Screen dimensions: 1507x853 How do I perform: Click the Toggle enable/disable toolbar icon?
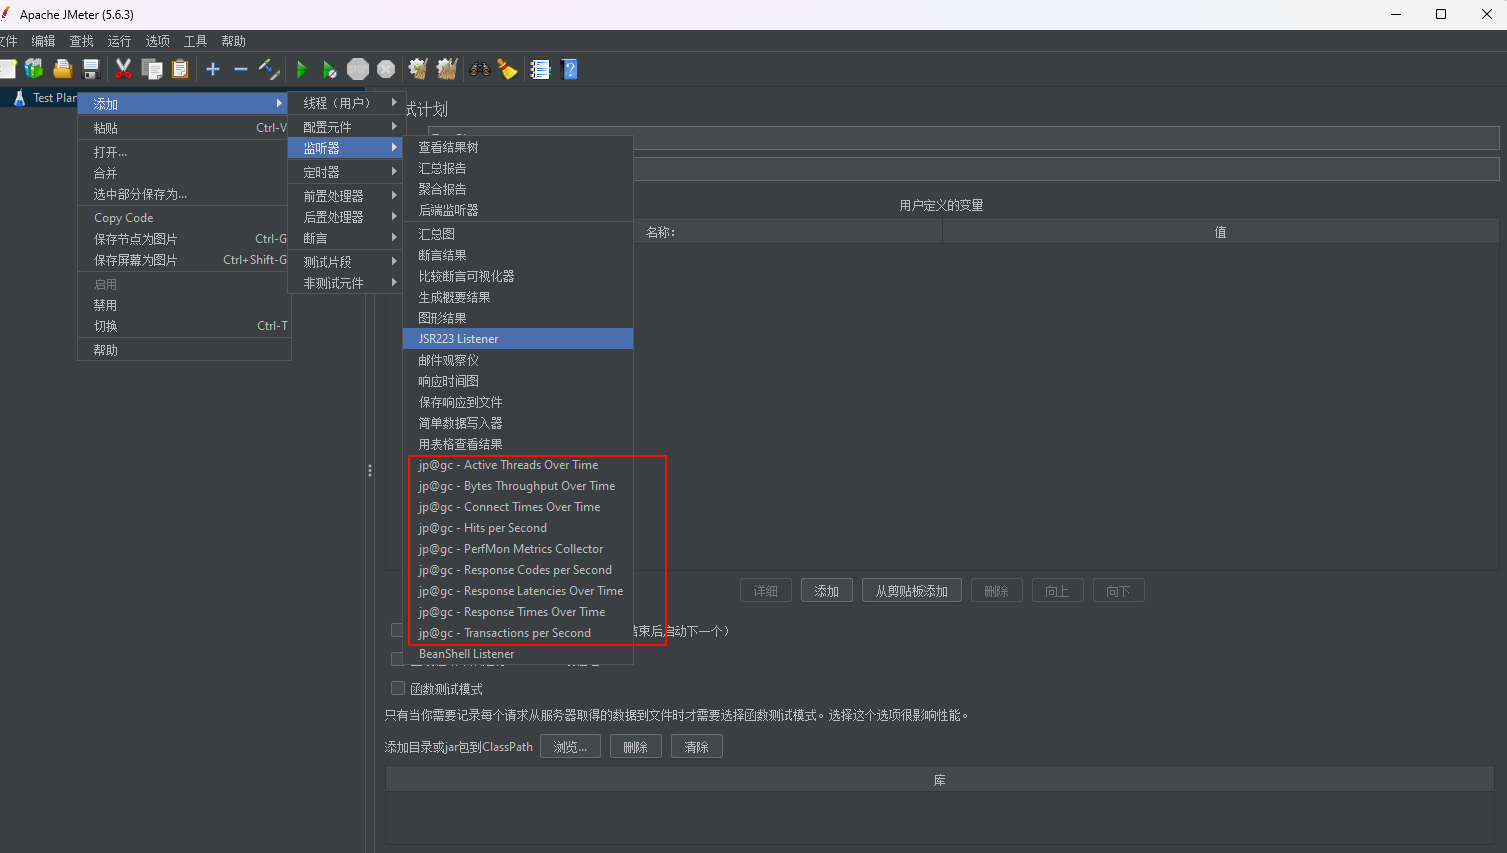click(x=268, y=69)
